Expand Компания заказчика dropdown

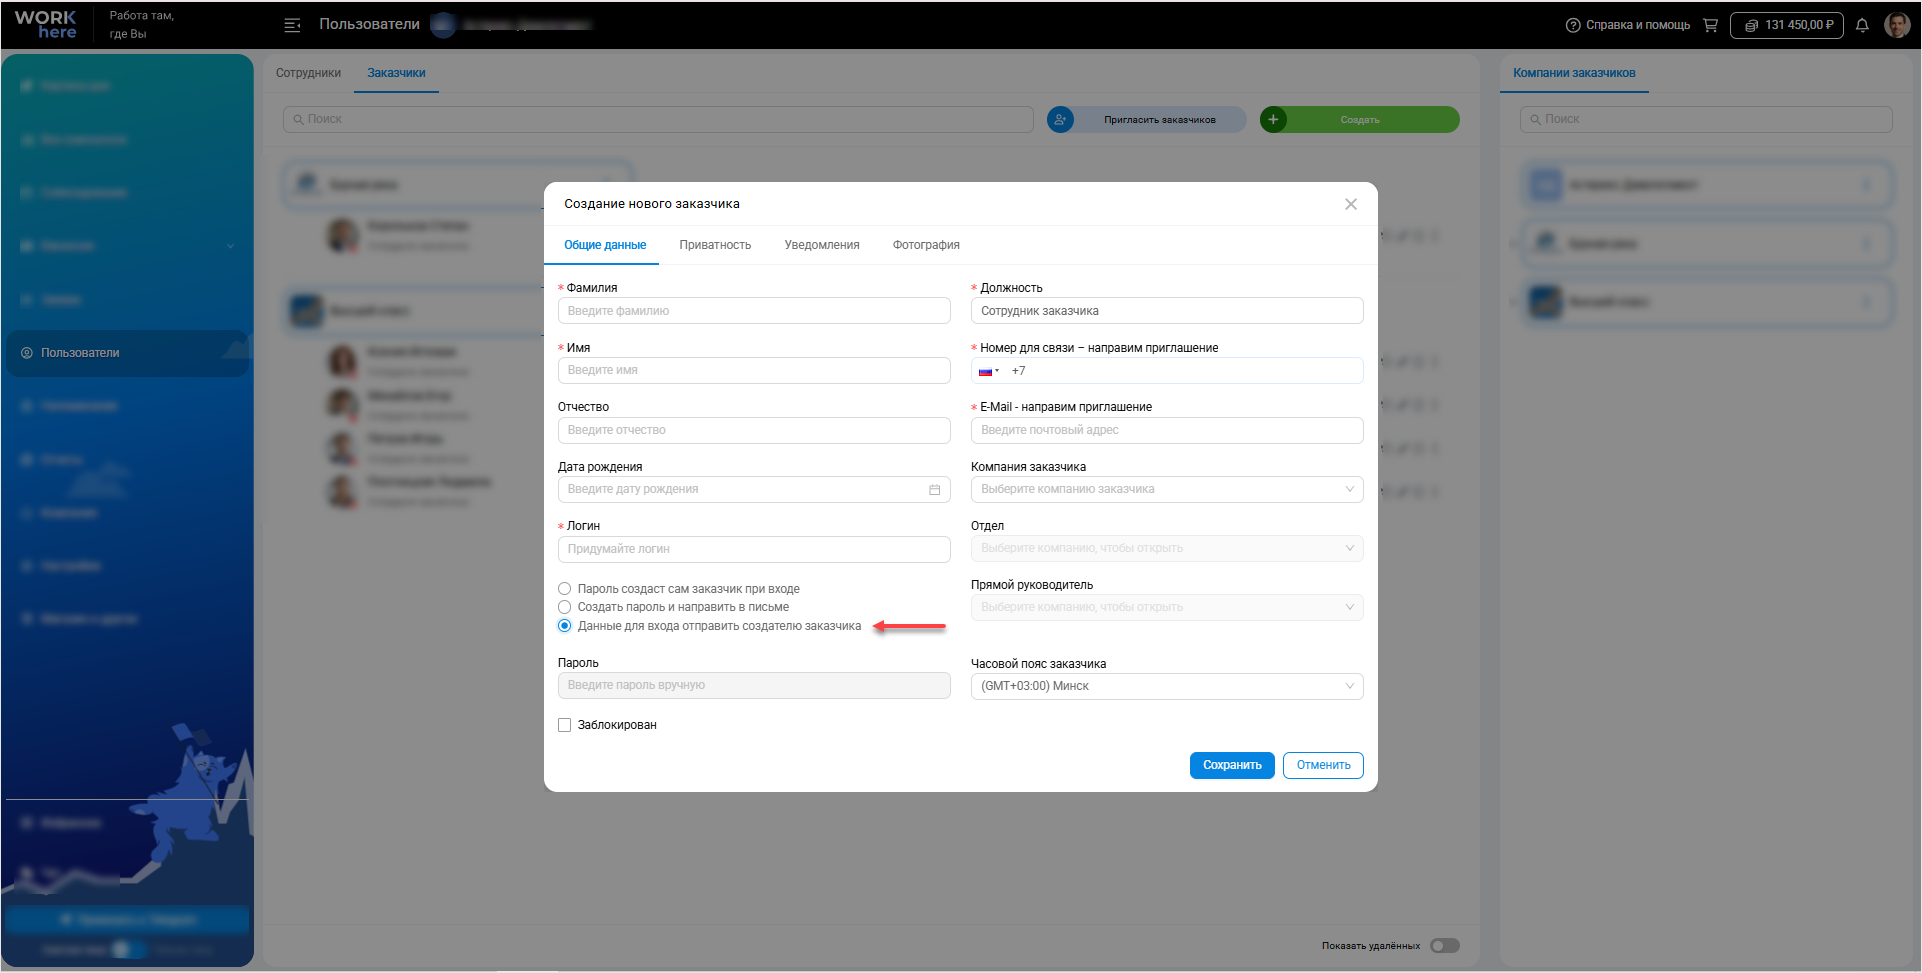click(1167, 489)
